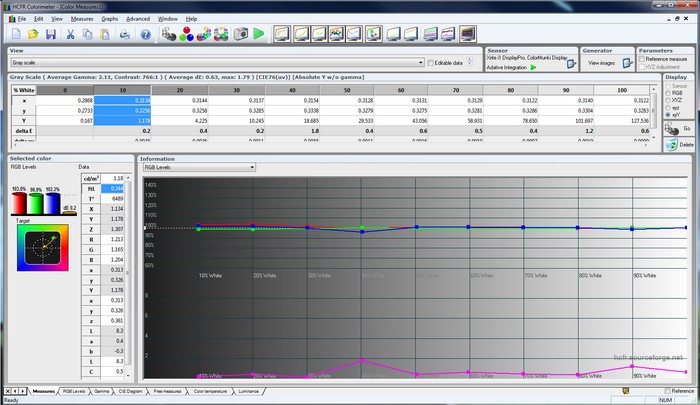Click the Print toolbar icon
This screenshot has width=700, height=405.
(125, 34)
